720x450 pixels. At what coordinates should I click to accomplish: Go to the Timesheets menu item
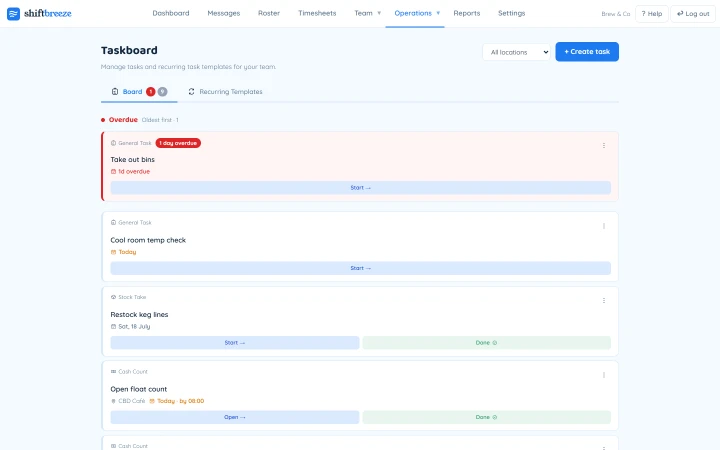(x=317, y=13)
